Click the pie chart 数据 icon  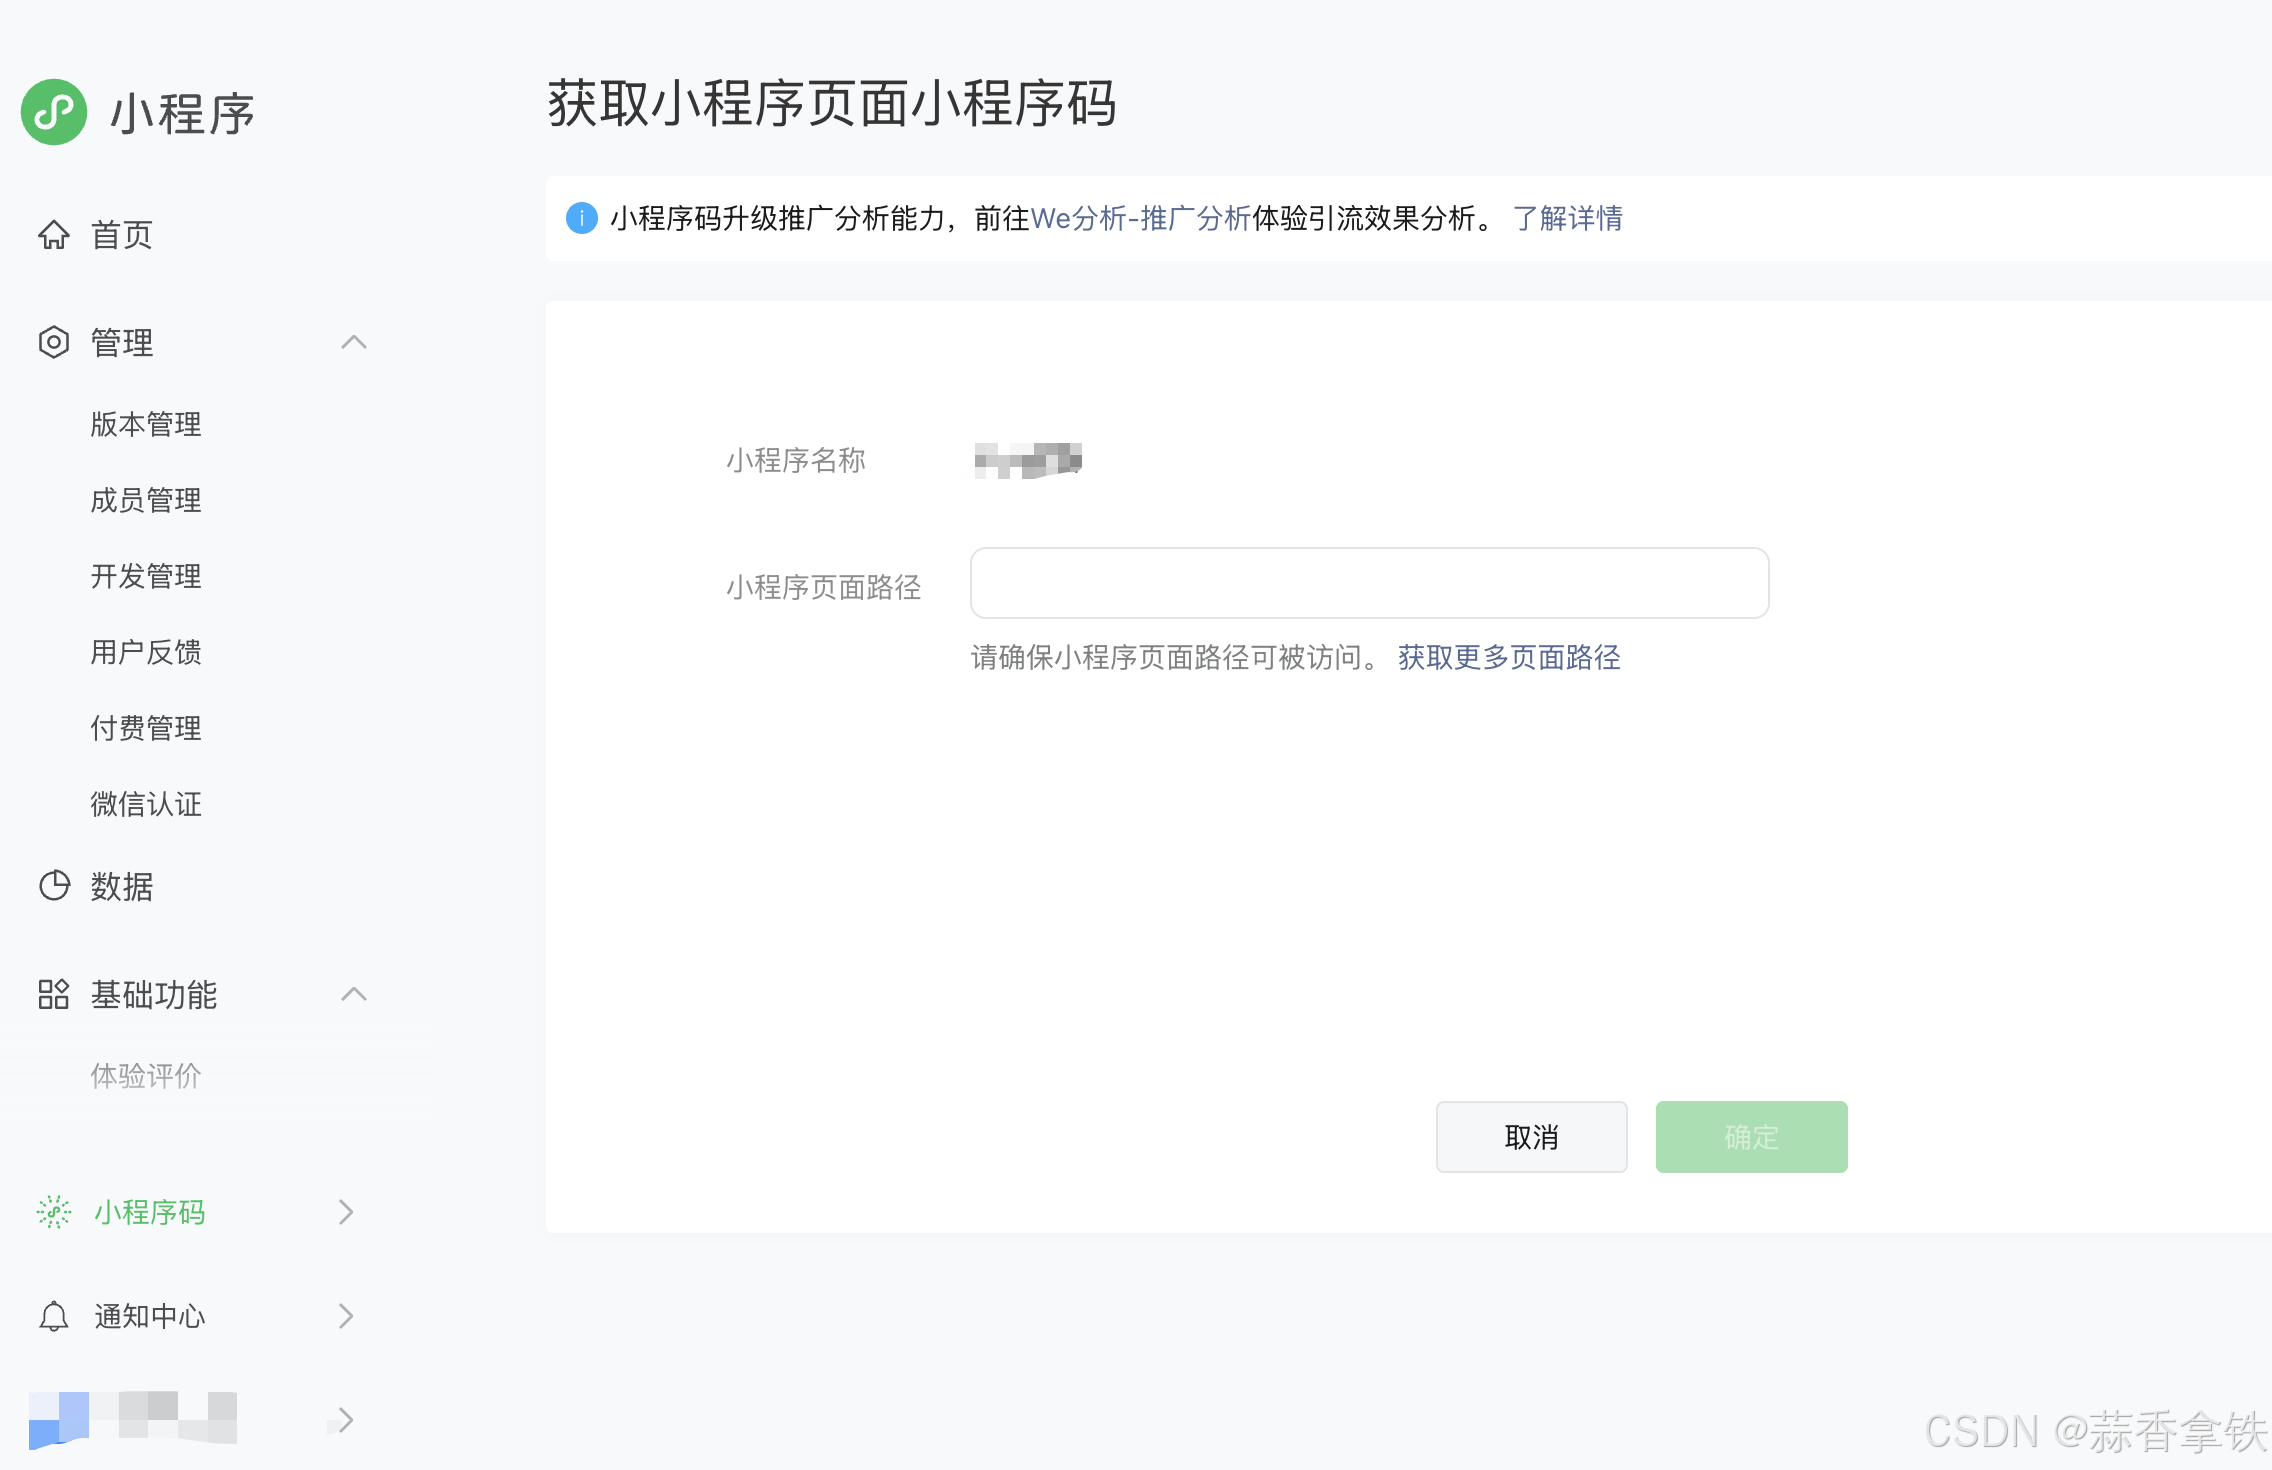54,886
